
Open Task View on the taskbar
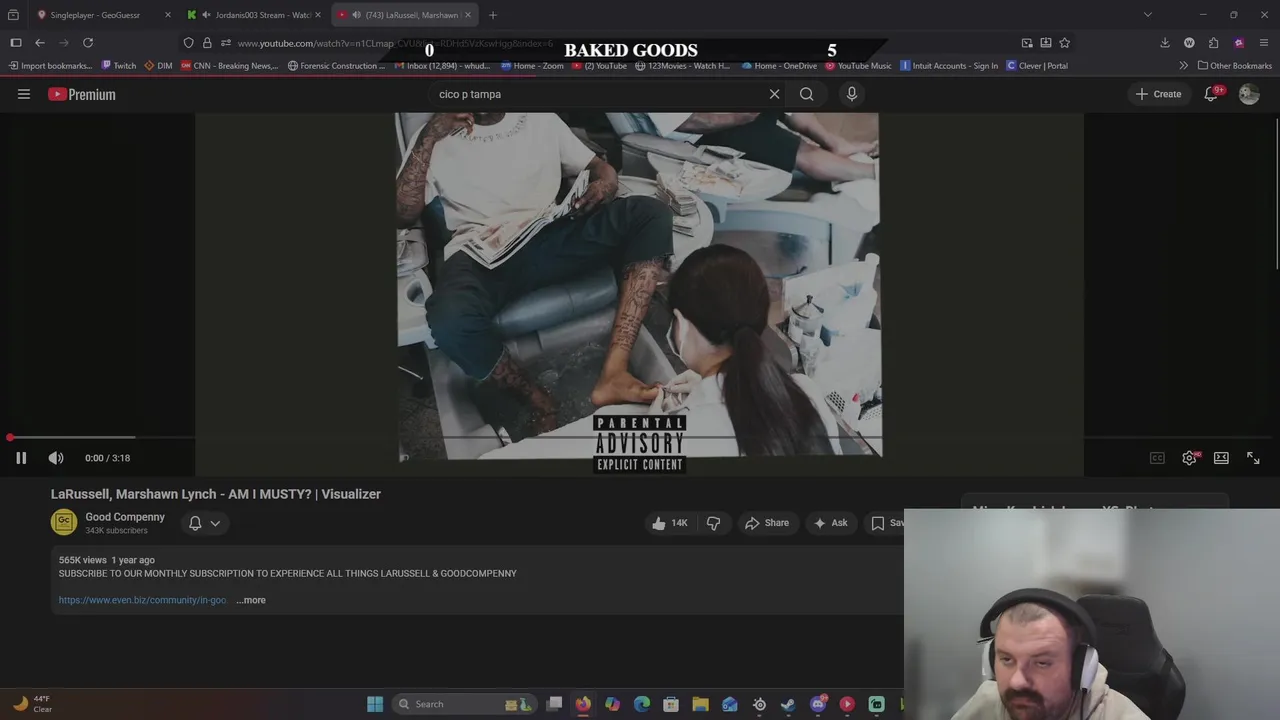pyautogui.click(x=554, y=704)
